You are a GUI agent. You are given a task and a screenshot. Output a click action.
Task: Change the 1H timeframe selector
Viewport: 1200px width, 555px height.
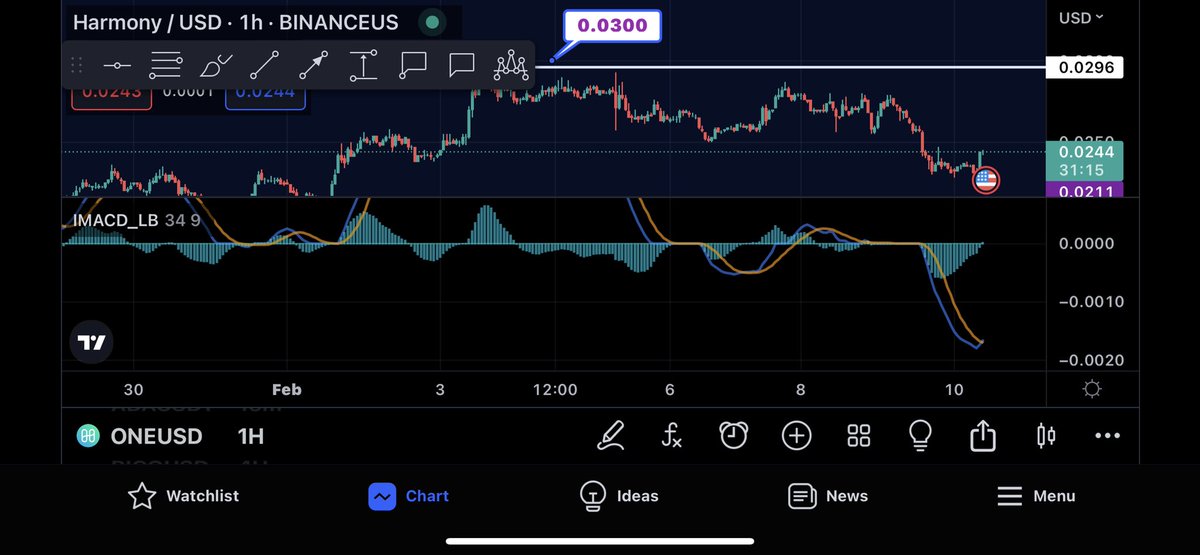pos(251,436)
